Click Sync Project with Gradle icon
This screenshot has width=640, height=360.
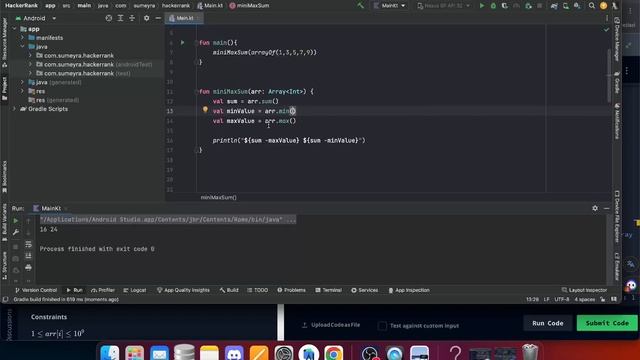[554, 6]
